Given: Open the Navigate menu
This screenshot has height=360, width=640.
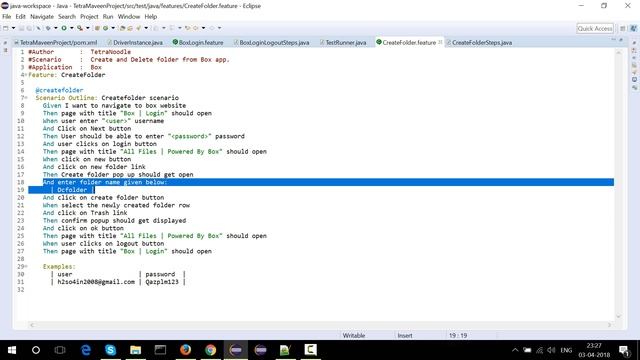Looking at the screenshot, I should tap(42, 17).
